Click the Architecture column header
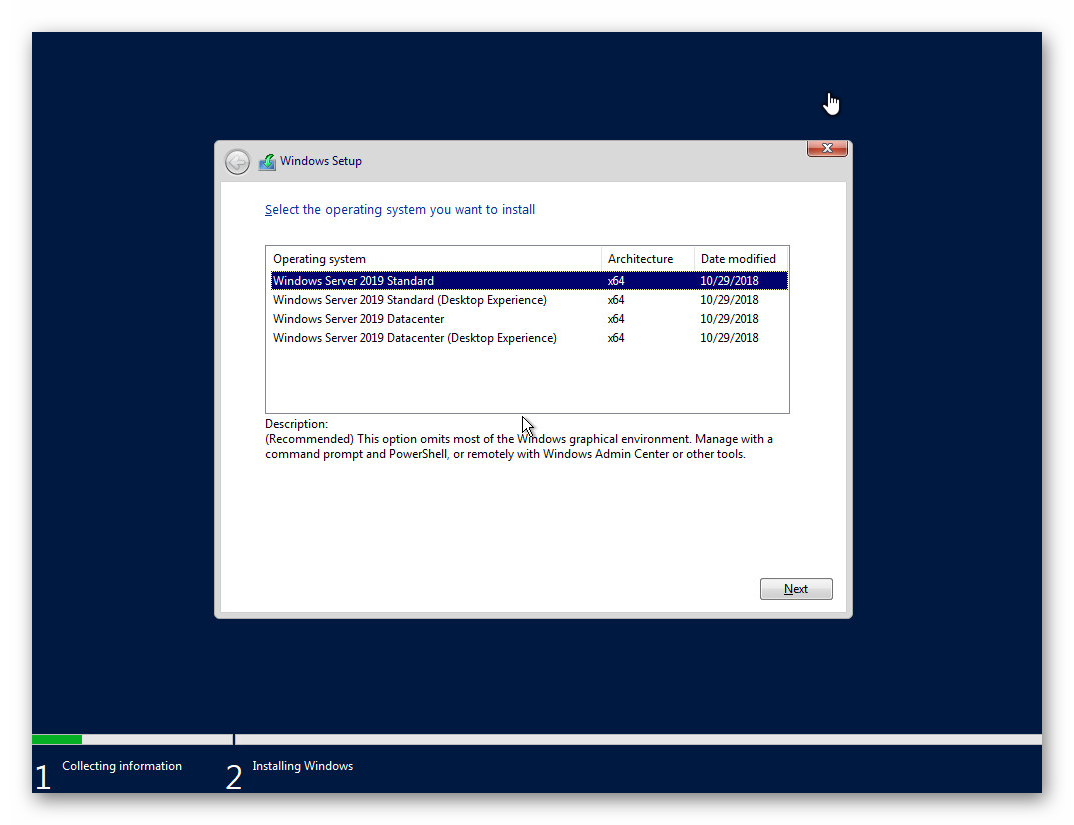The height and width of the screenshot is (825, 1074). (x=640, y=258)
